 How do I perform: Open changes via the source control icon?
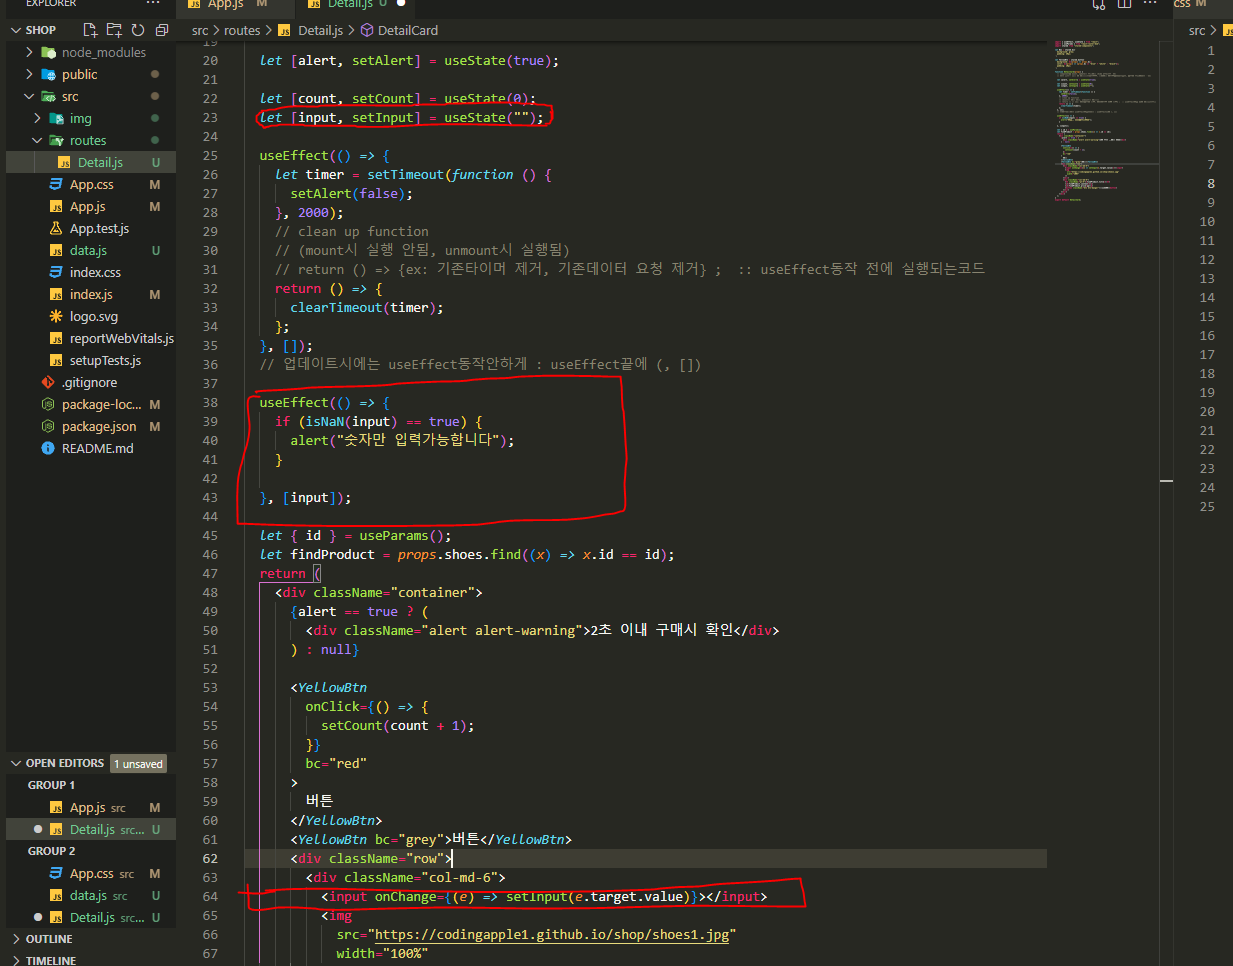(1099, 4)
